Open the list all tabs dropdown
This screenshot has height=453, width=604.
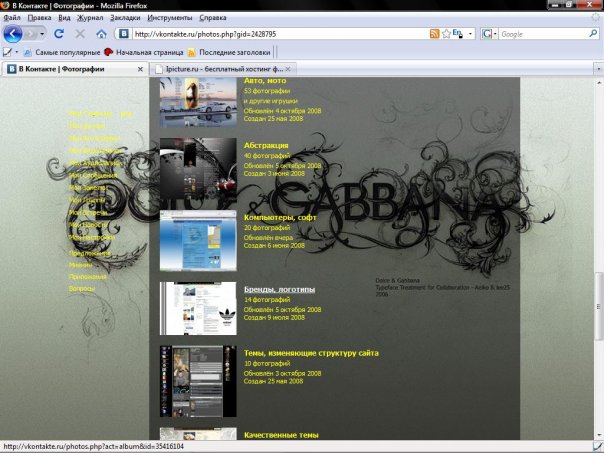[x=599, y=69]
